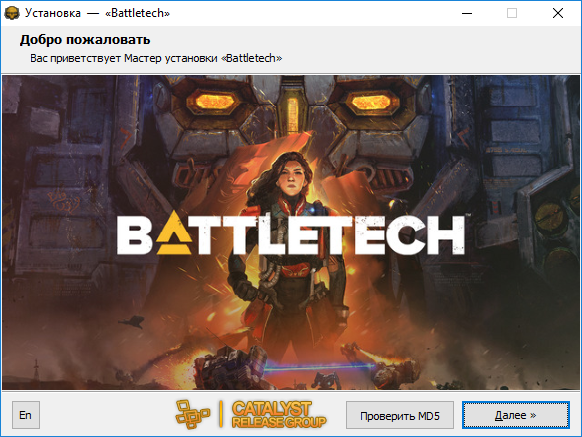Click the disabled maximize window button
Screen dimensions: 582x437
(x=512, y=13)
